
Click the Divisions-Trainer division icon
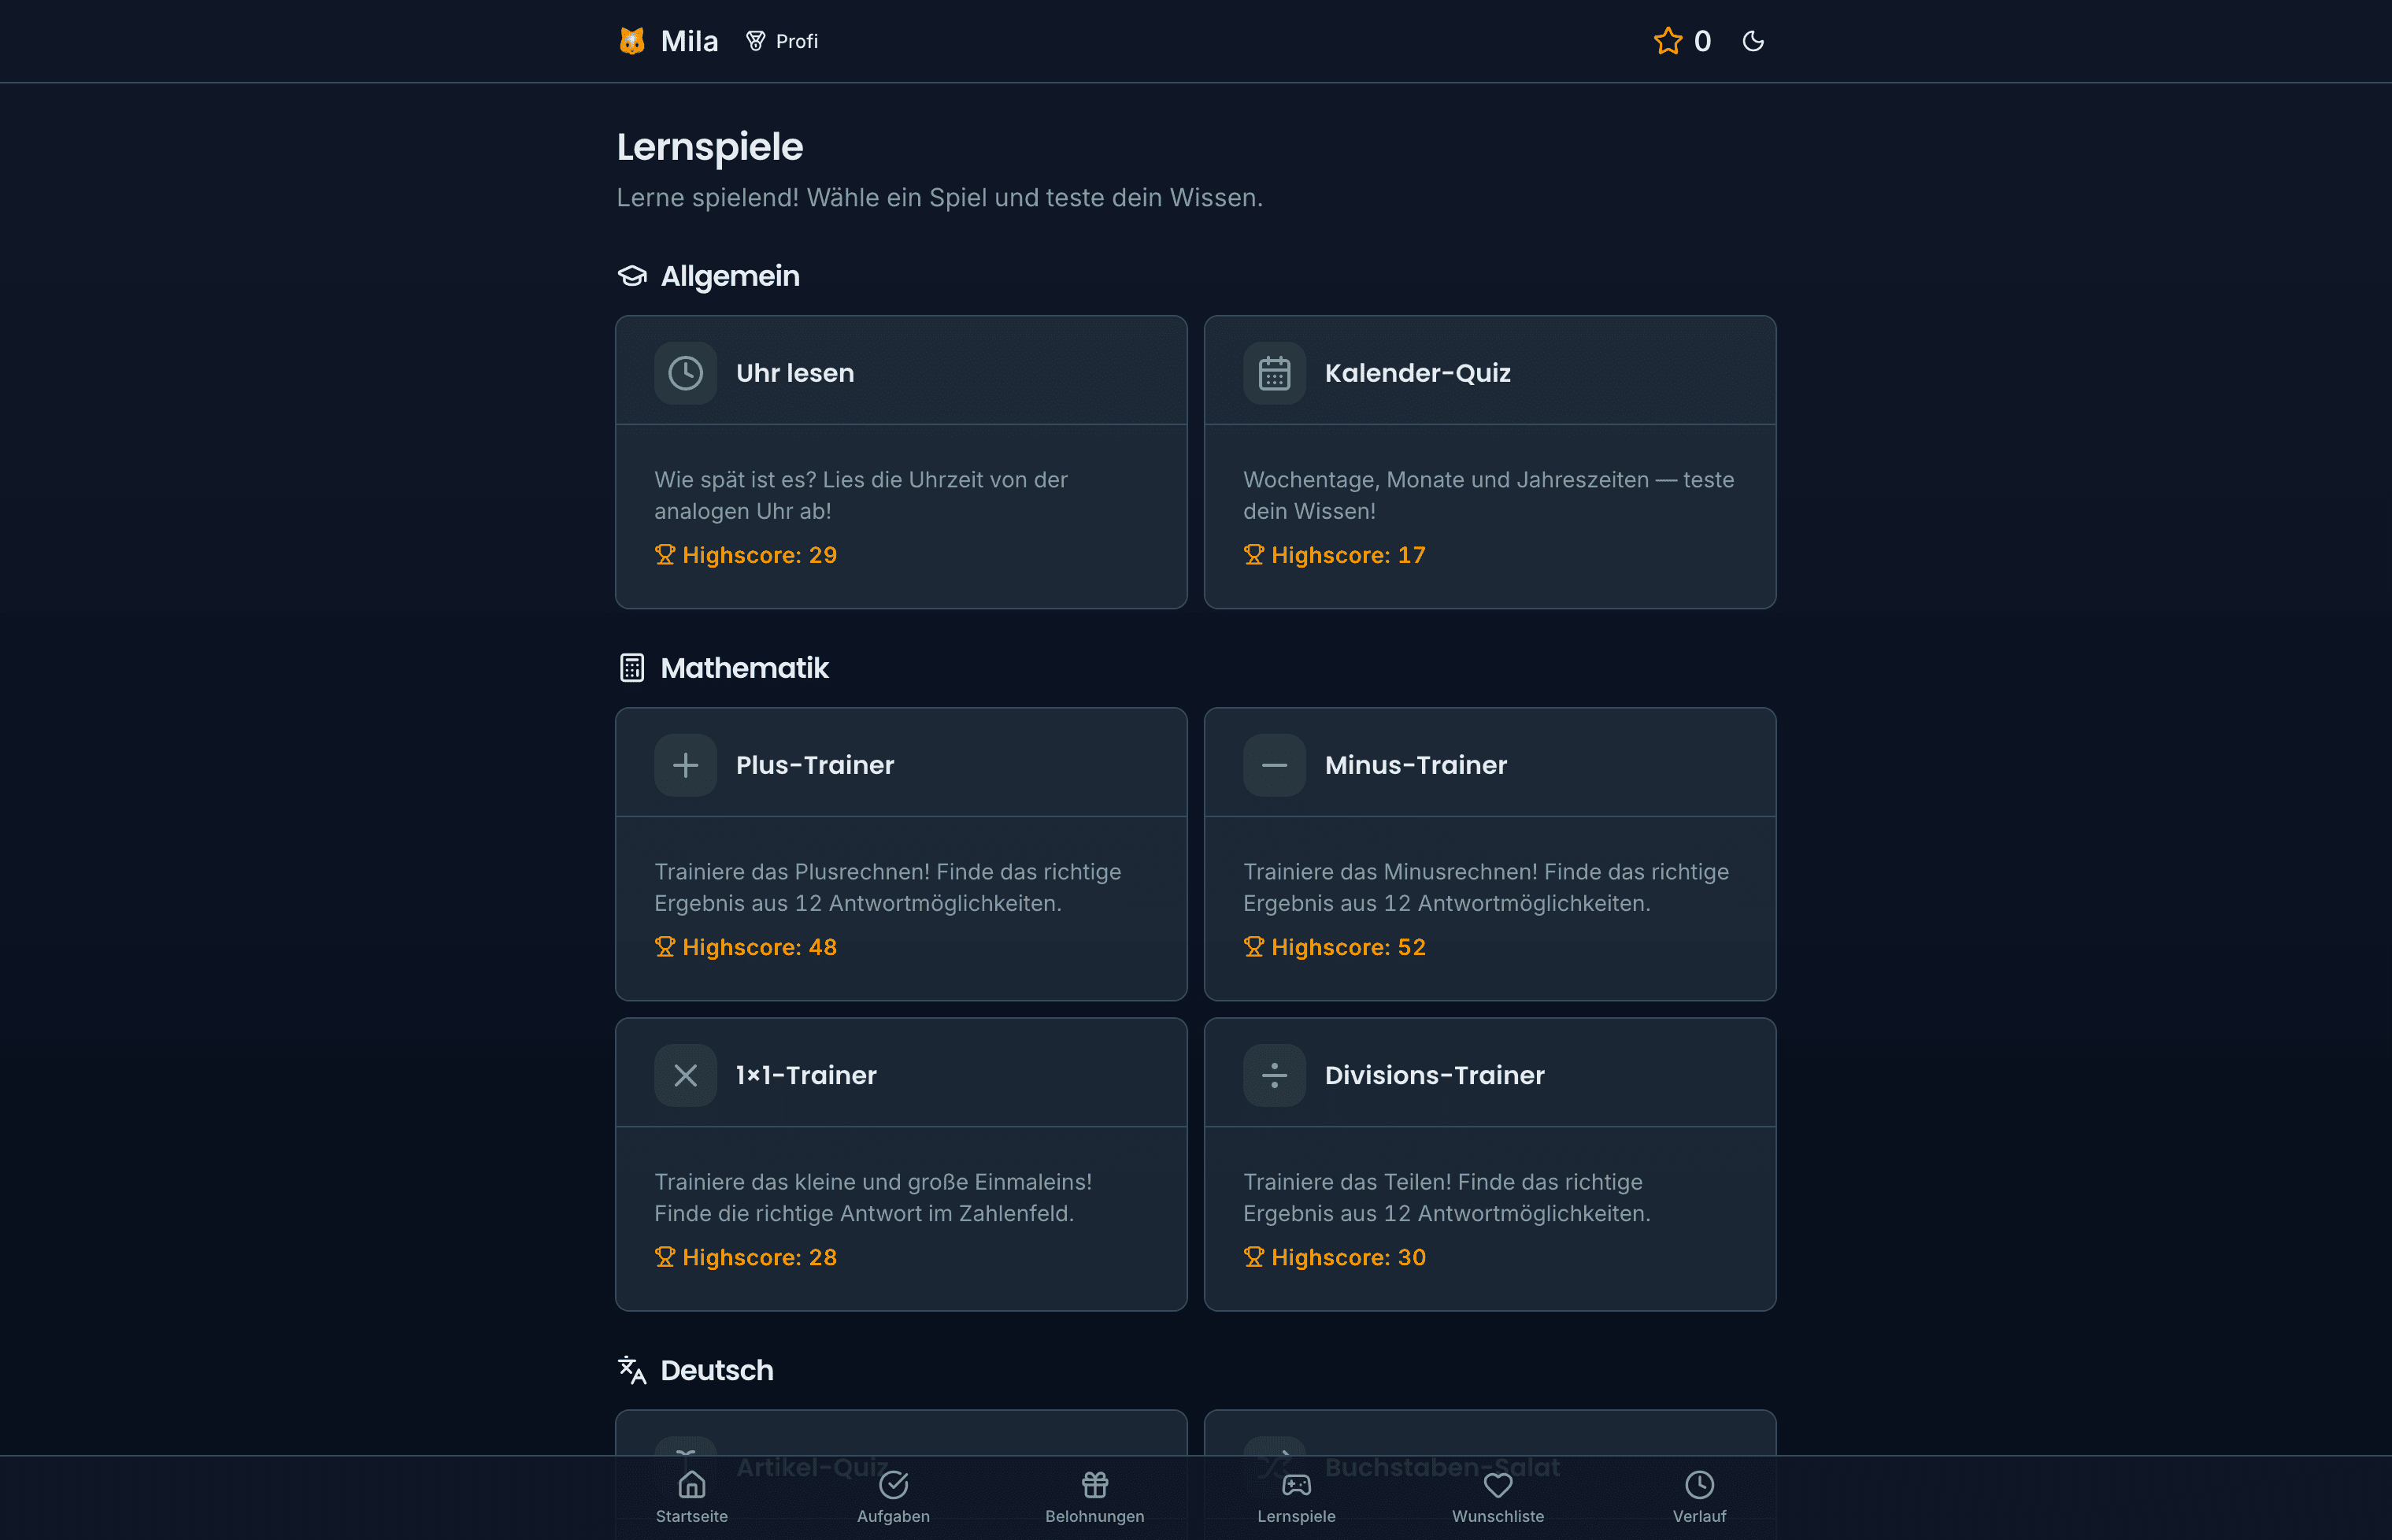click(x=1274, y=1075)
